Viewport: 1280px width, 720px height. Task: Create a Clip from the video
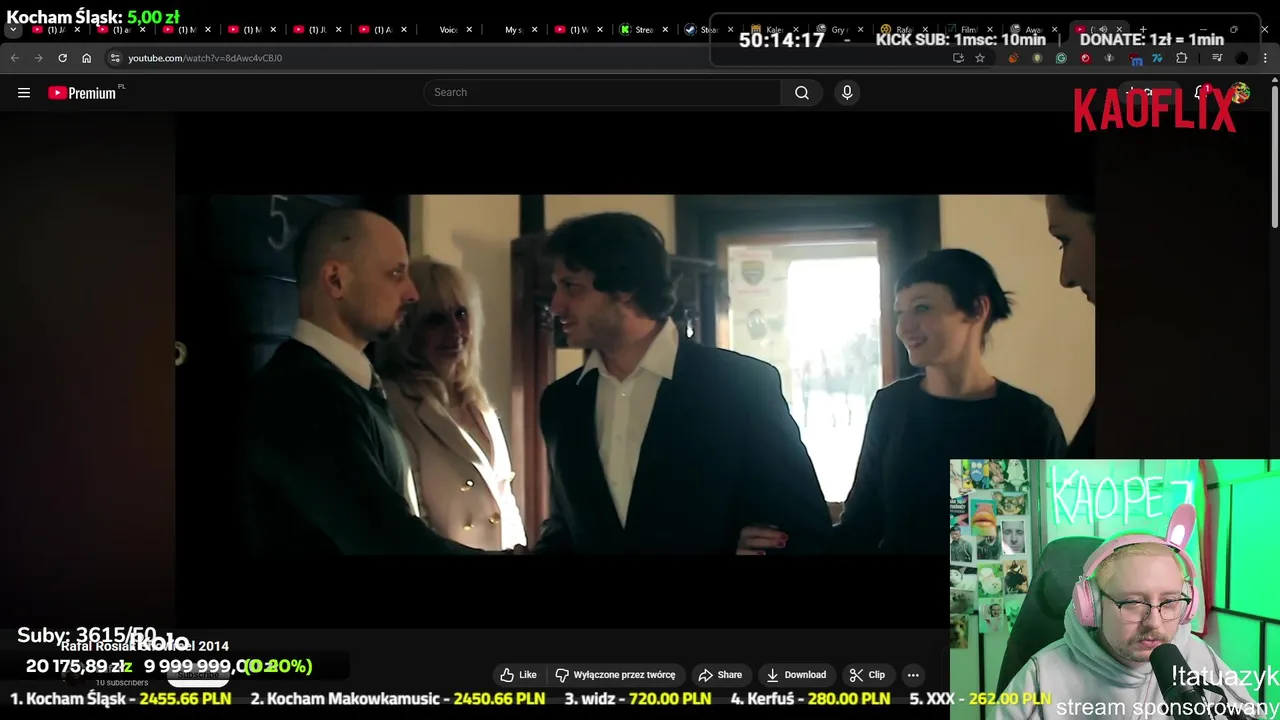867,675
